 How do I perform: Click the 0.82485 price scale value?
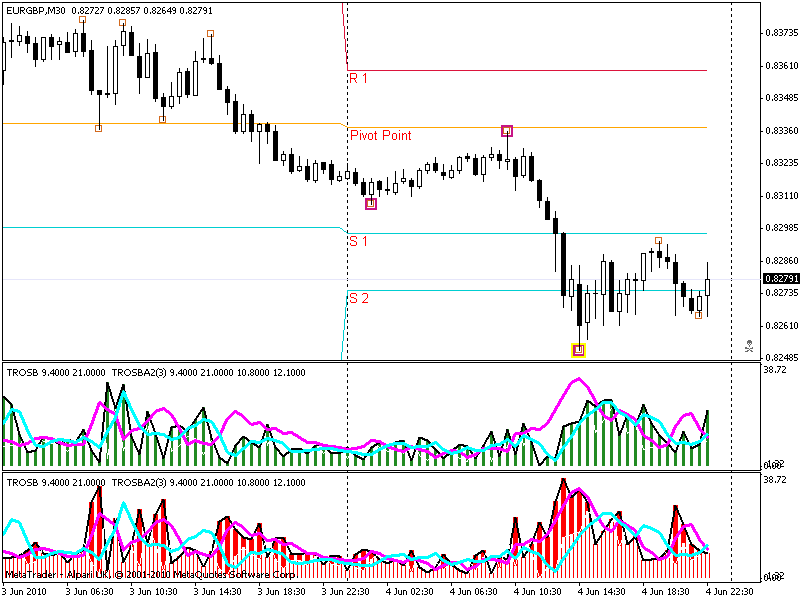(782, 358)
